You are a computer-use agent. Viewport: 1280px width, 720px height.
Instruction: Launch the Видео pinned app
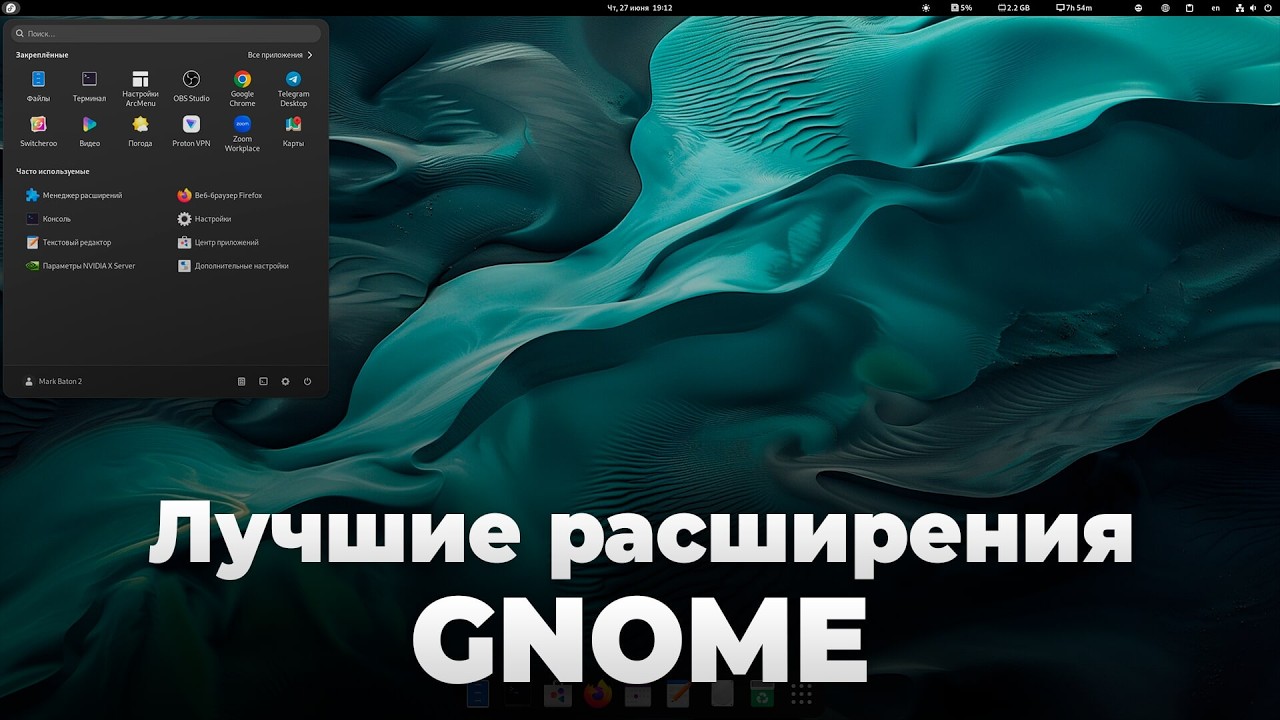pyautogui.click(x=89, y=132)
